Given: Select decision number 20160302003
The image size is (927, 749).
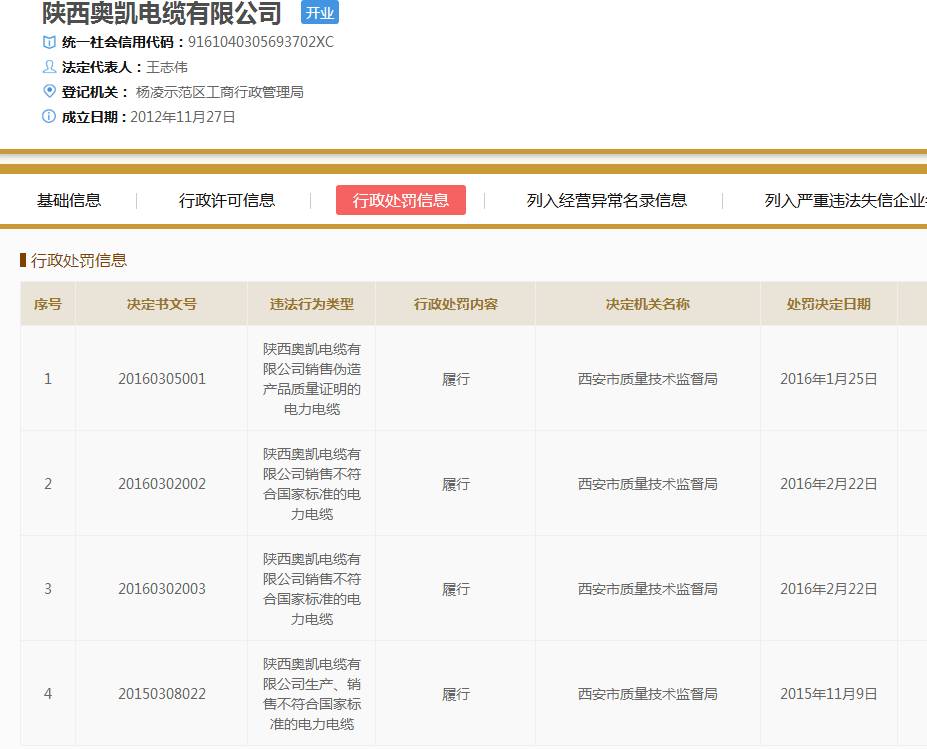Looking at the screenshot, I should click(162, 589).
